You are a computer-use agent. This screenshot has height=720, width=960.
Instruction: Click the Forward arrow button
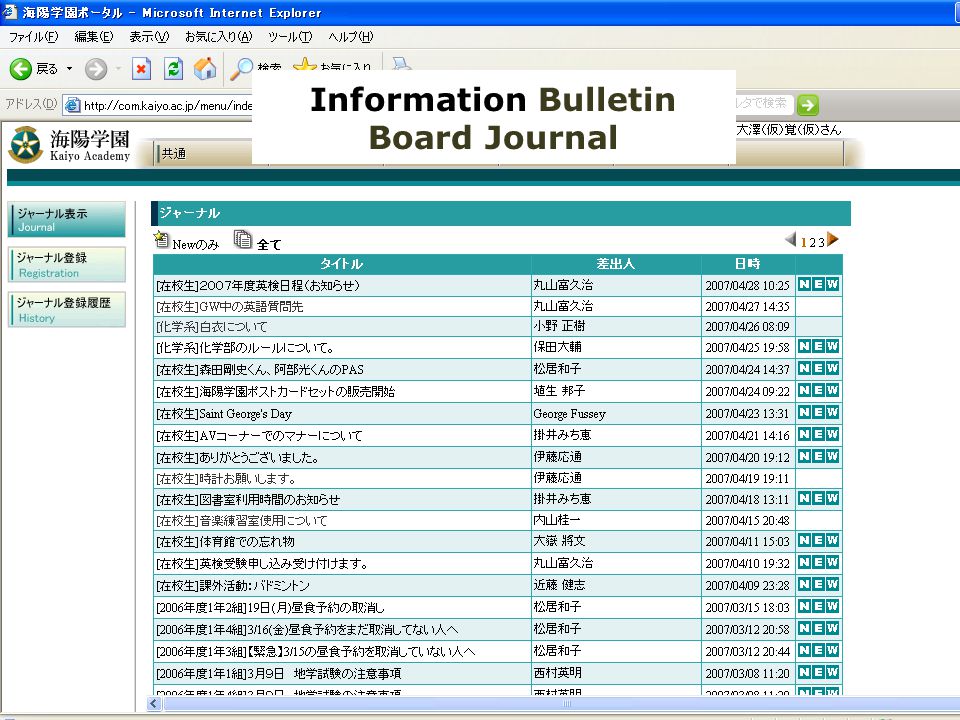96,69
